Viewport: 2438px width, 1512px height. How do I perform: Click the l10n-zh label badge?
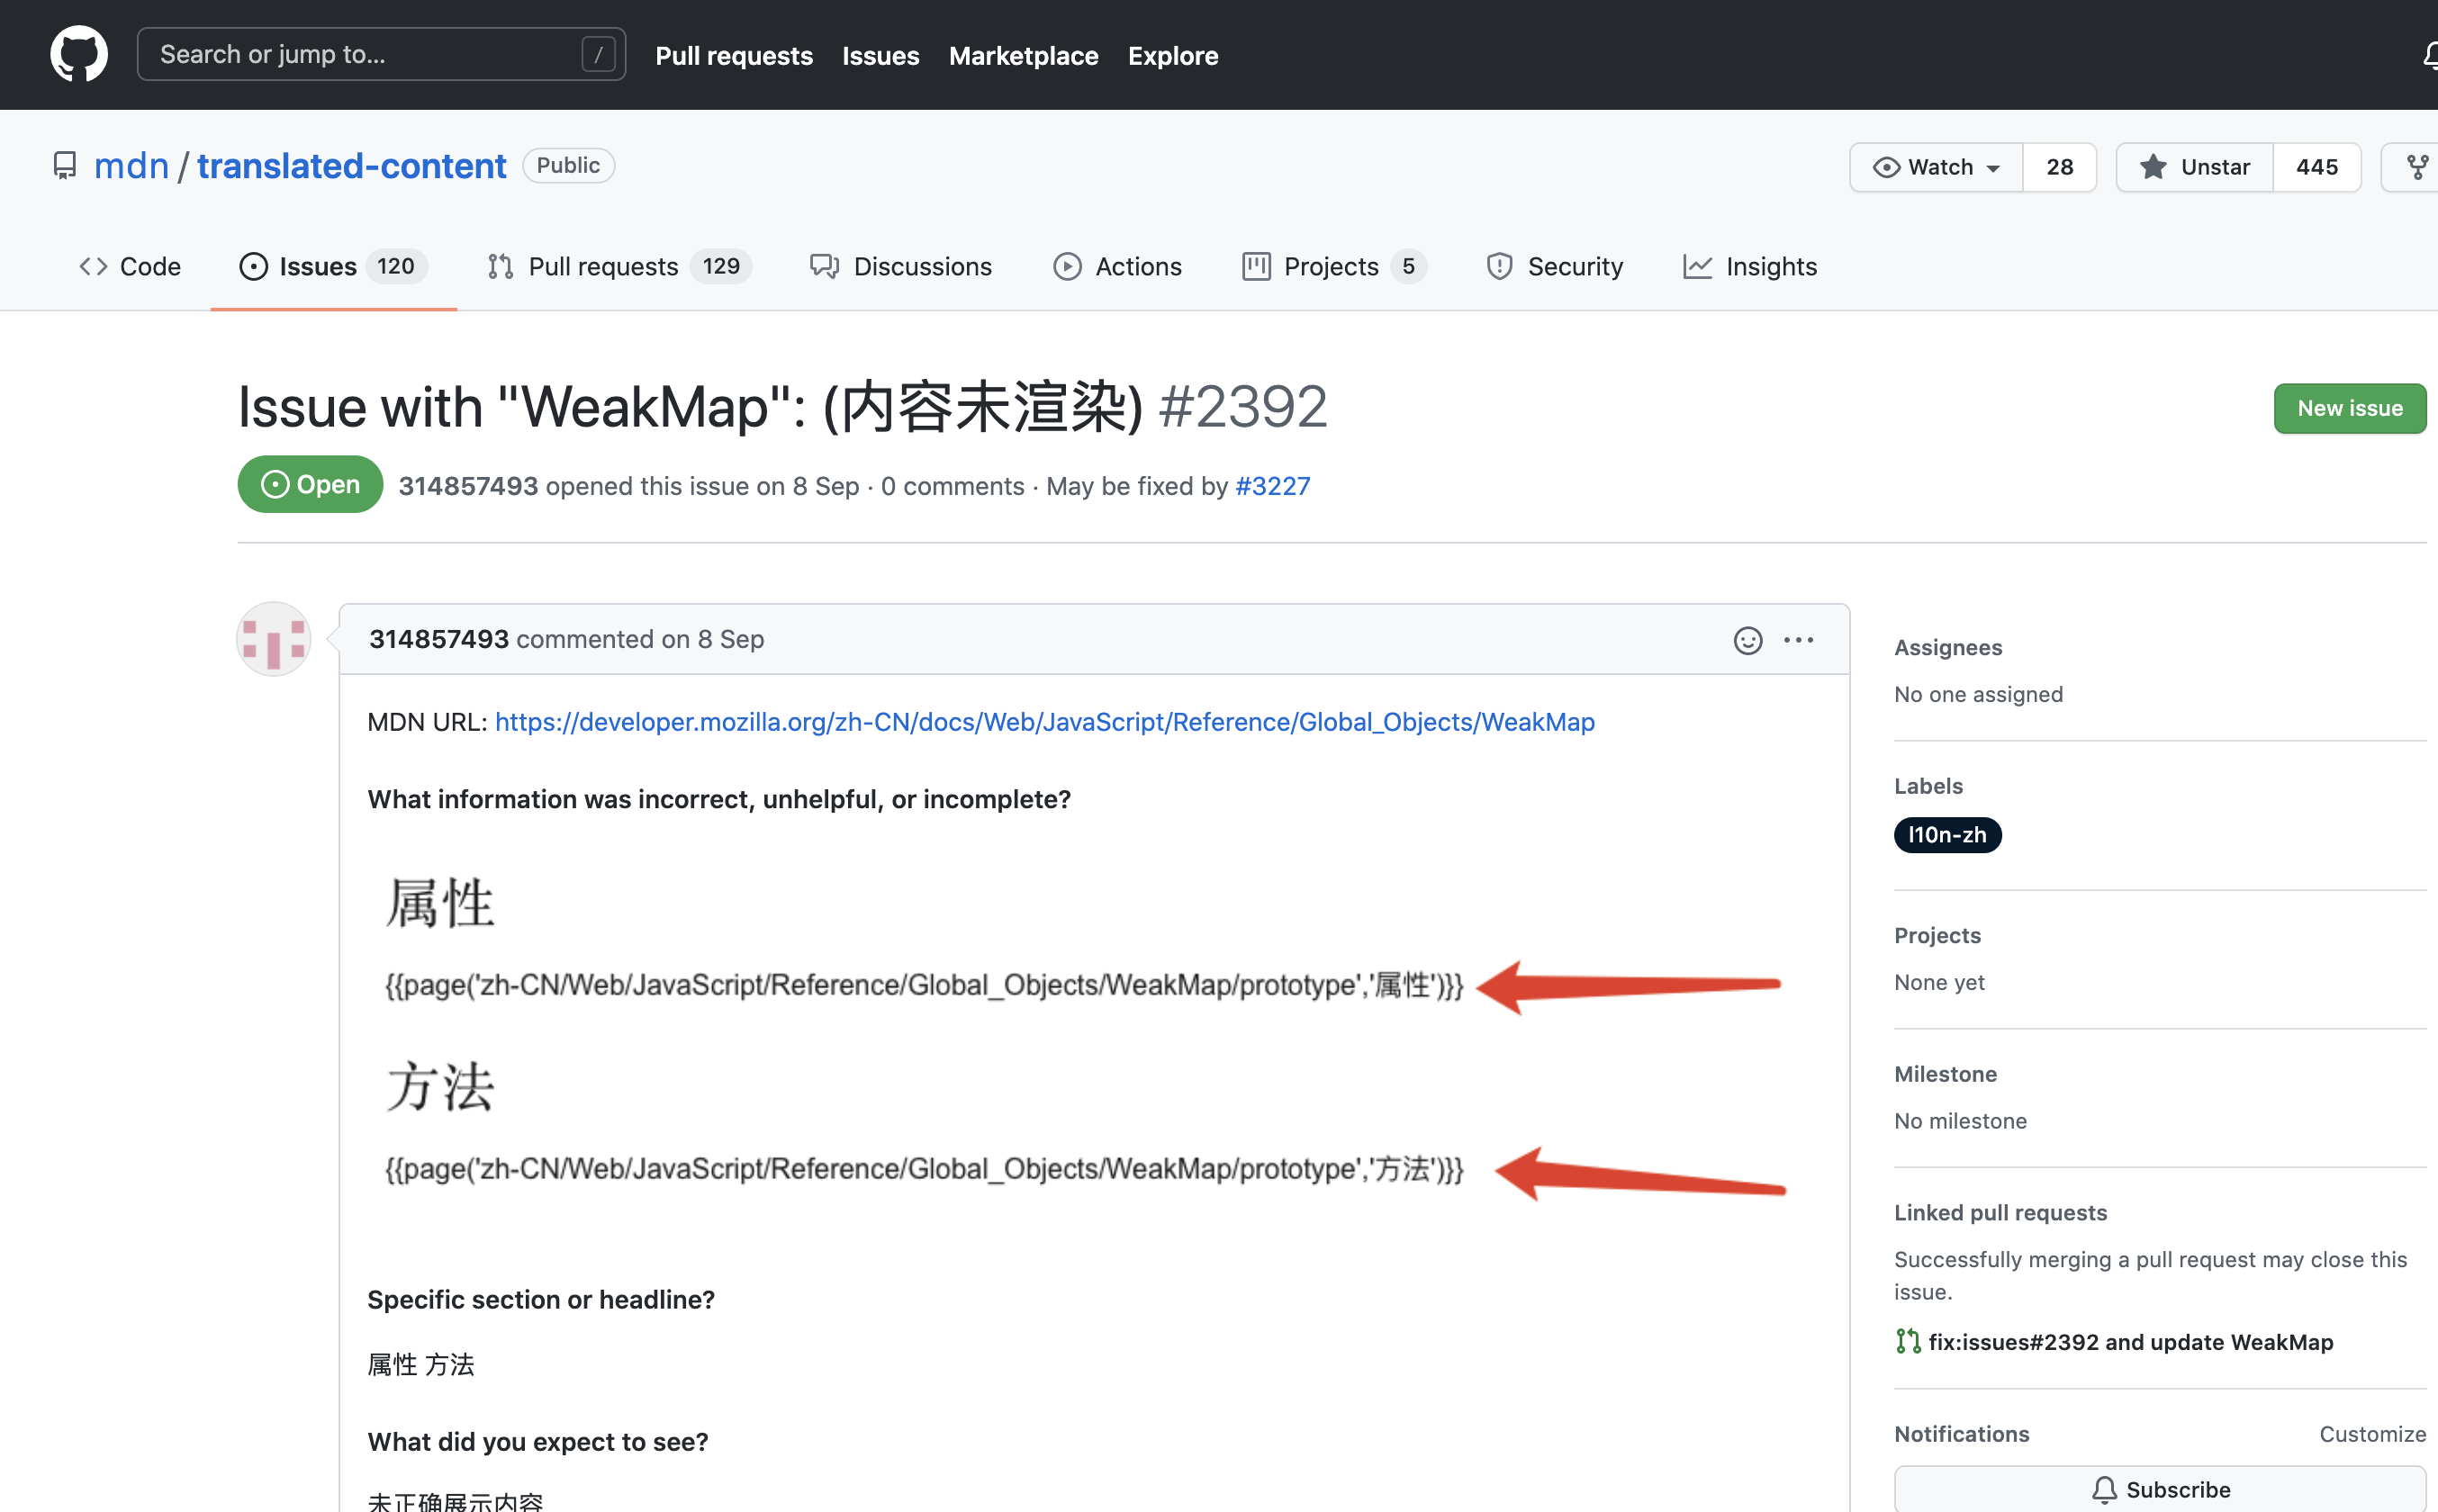(1946, 835)
